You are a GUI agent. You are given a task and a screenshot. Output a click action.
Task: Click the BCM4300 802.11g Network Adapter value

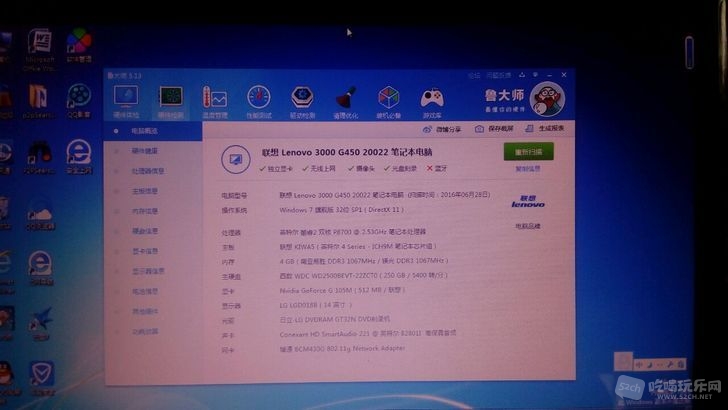point(342,348)
